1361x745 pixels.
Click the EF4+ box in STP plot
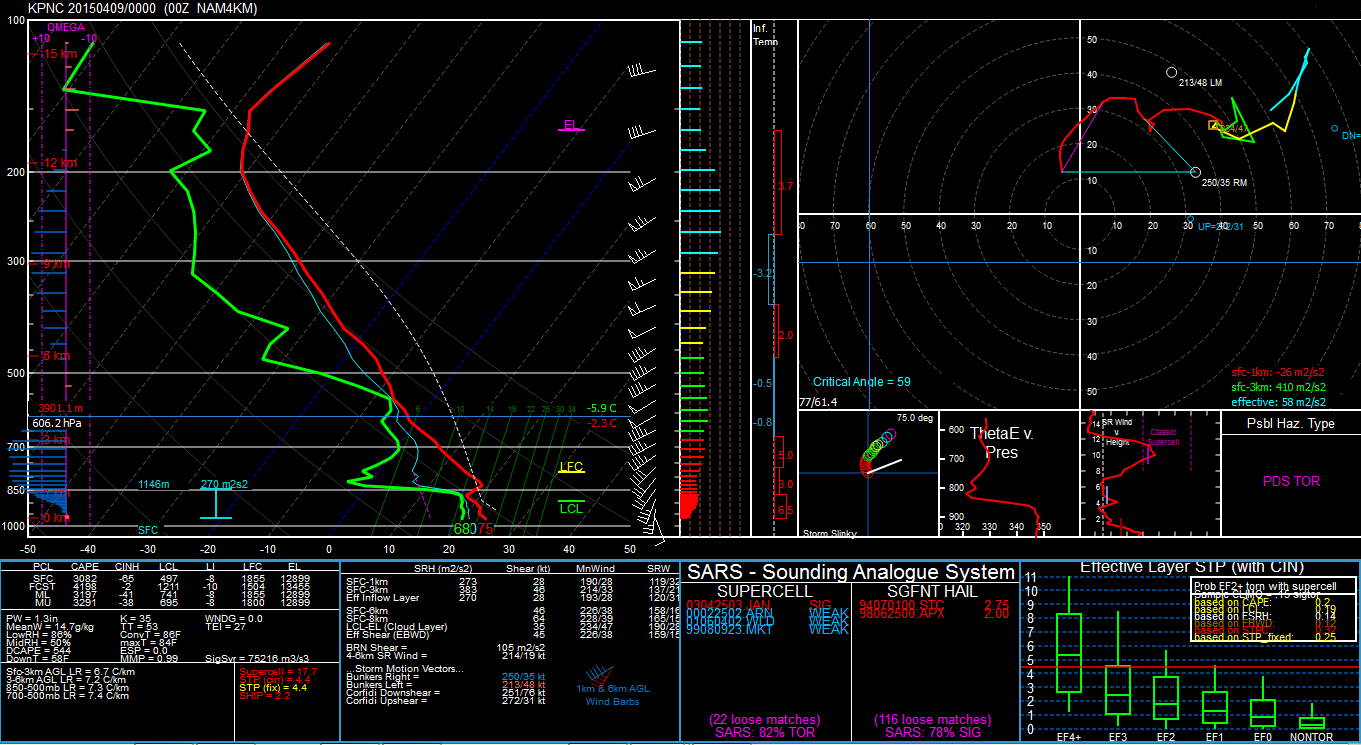point(1069,653)
